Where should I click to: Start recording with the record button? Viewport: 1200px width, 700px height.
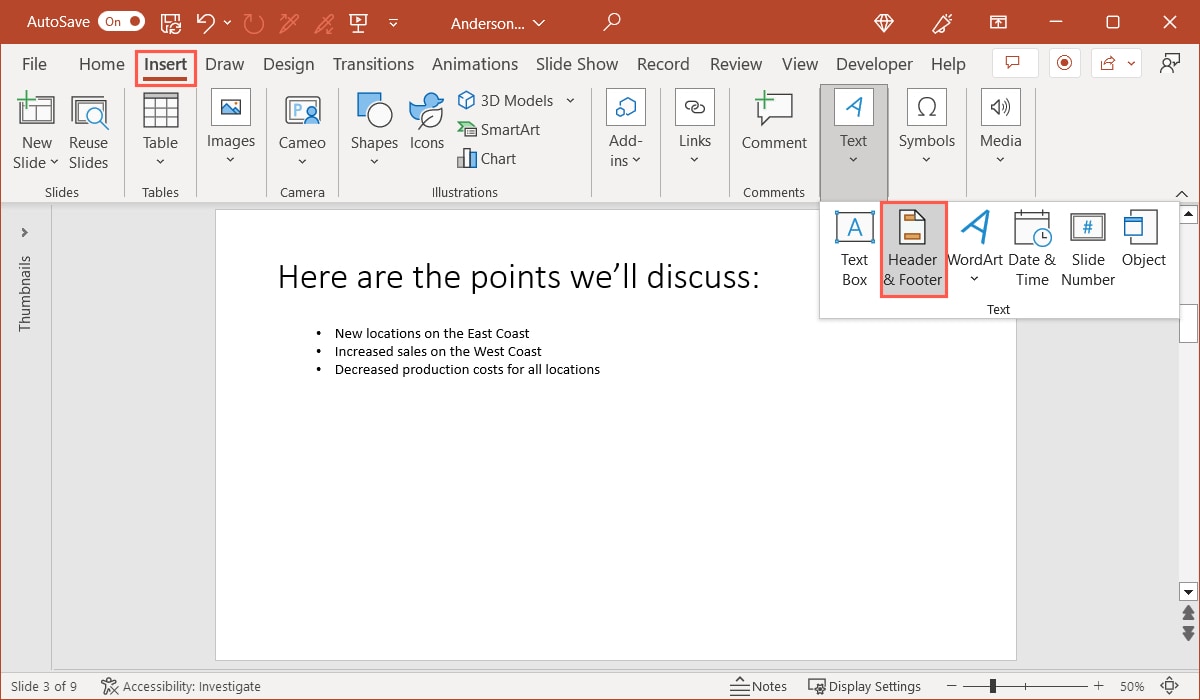click(1064, 62)
